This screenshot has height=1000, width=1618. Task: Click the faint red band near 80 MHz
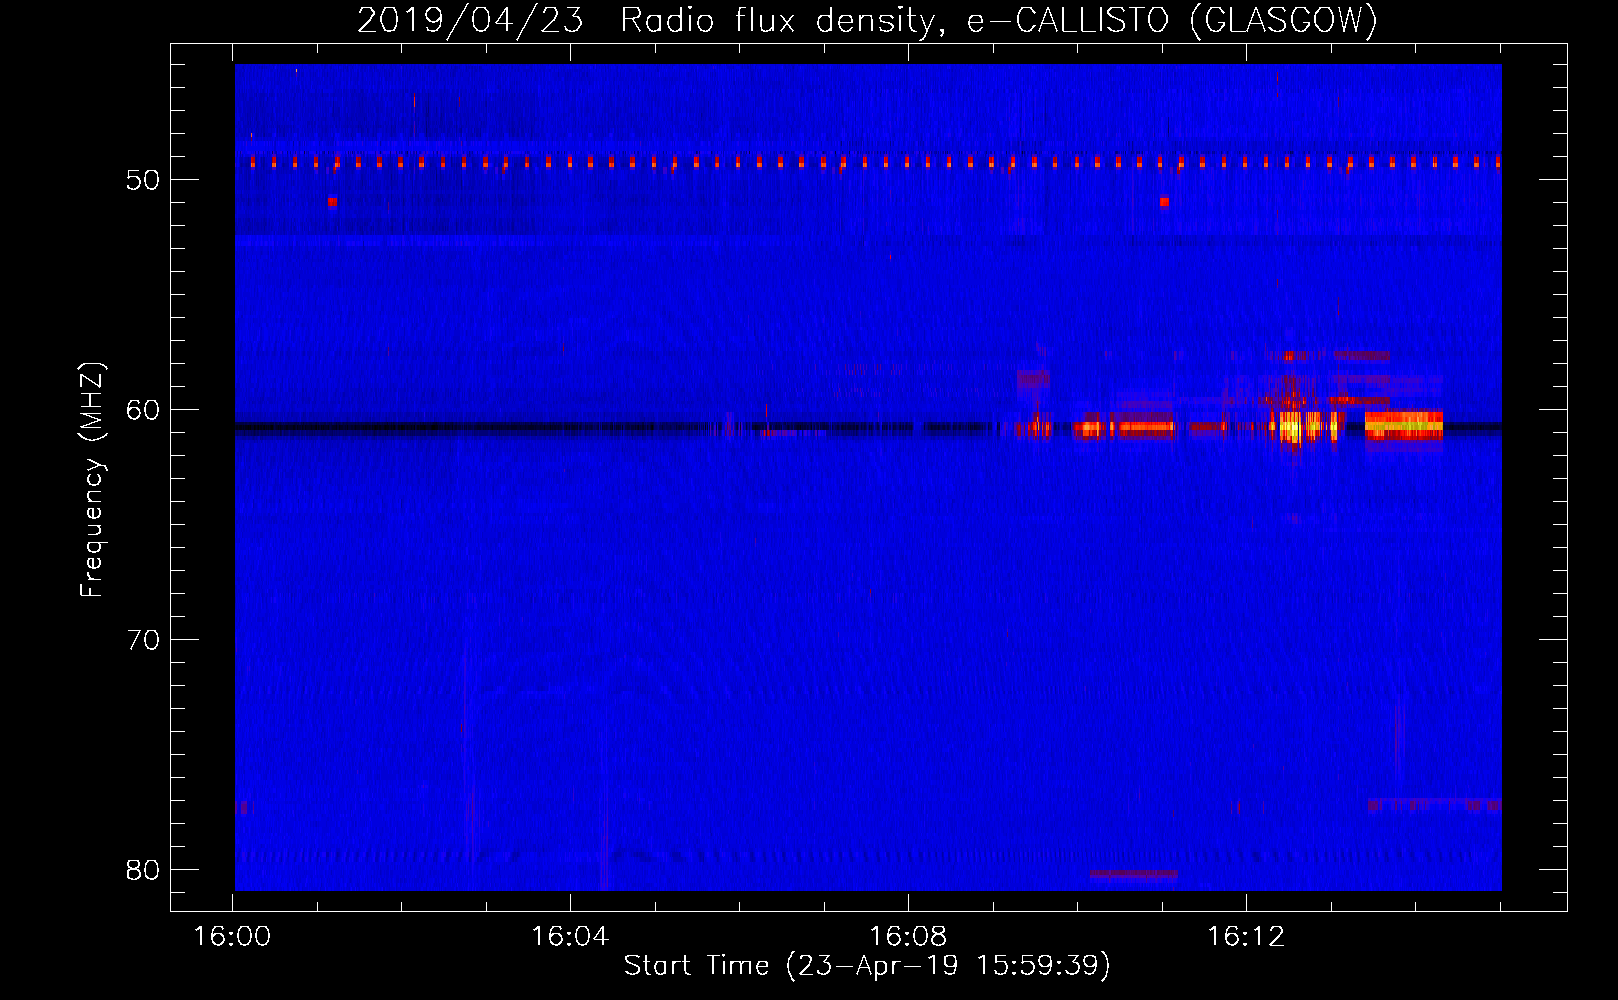(1133, 874)
